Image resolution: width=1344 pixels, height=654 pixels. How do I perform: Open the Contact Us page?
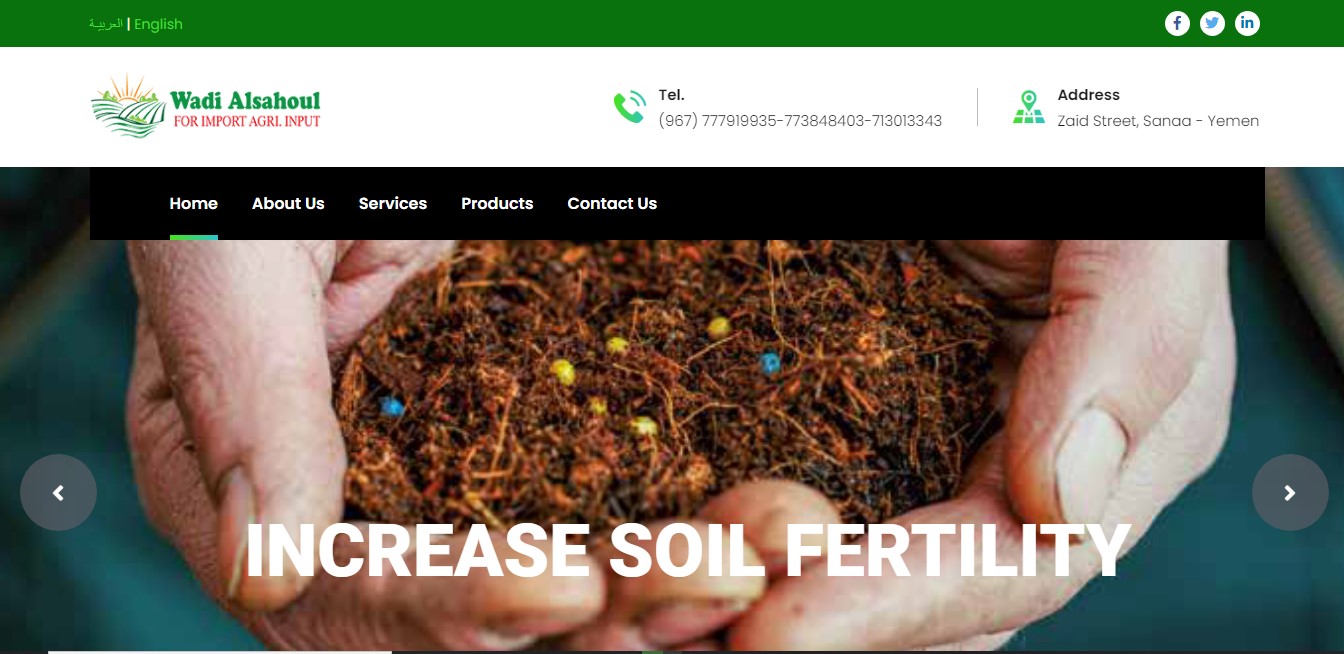coord(612,203)
